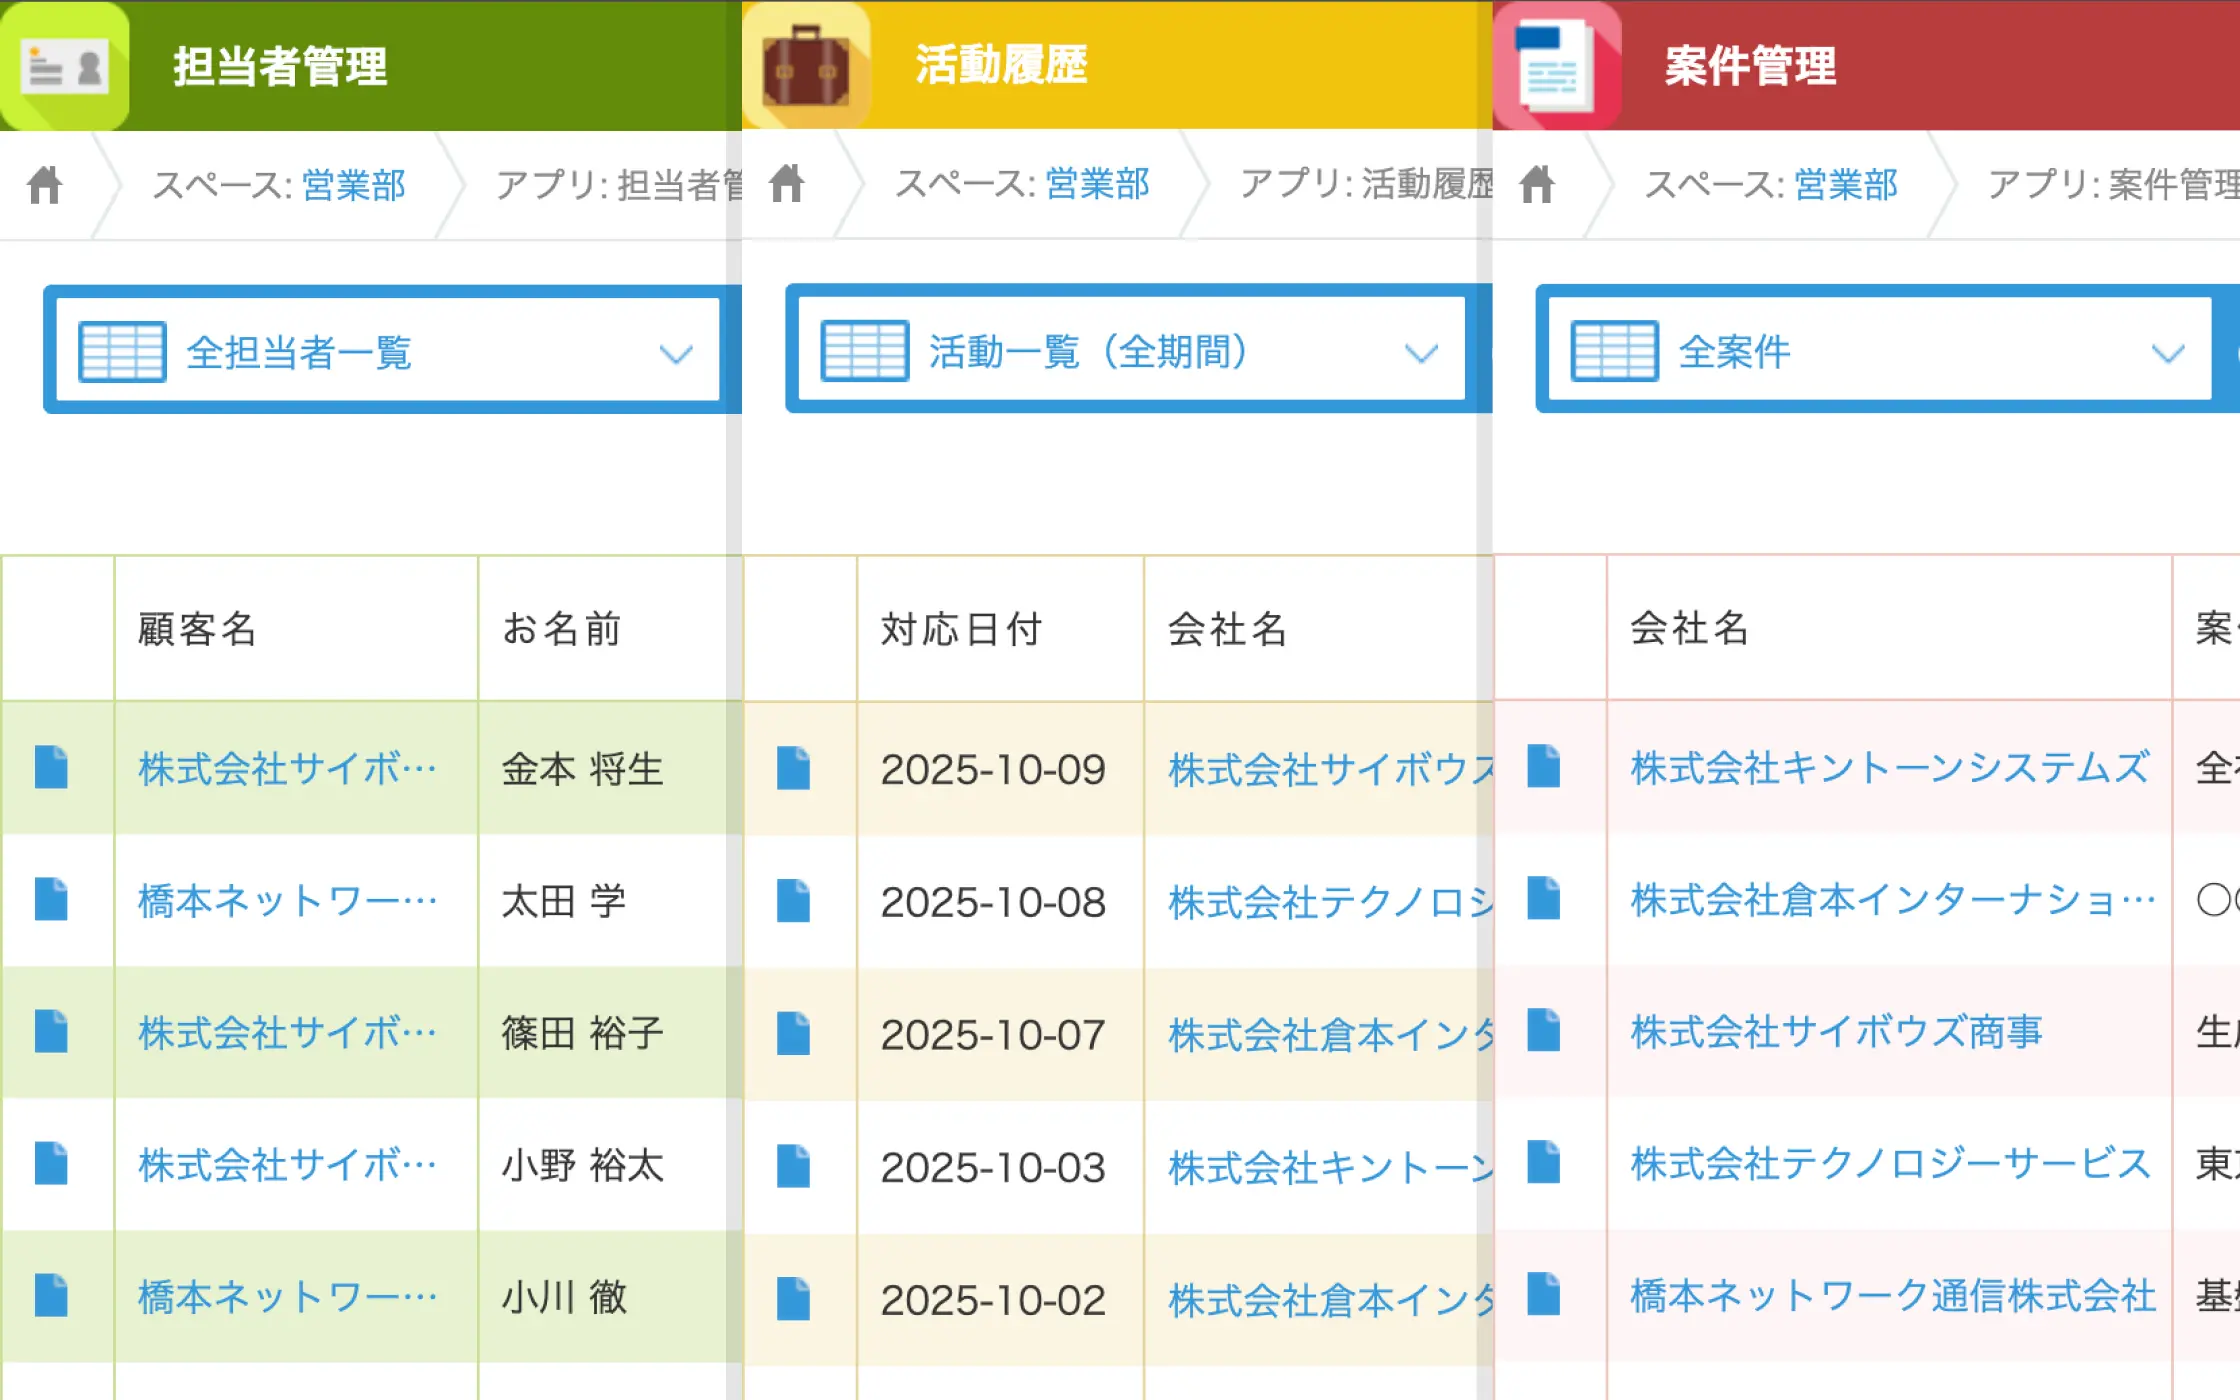Screen dimensions: 2240x1400
Task: Click the 担当者管理 app ID card icon
Action: tap(64, 66)
